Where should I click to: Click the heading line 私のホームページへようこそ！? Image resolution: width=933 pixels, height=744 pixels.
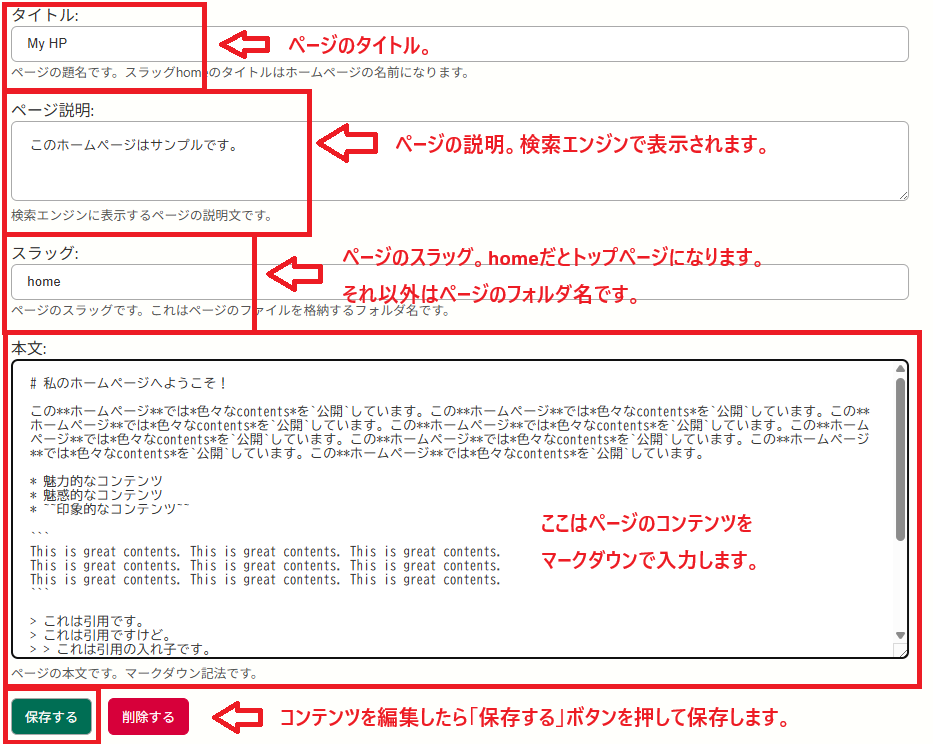point(129,383)
